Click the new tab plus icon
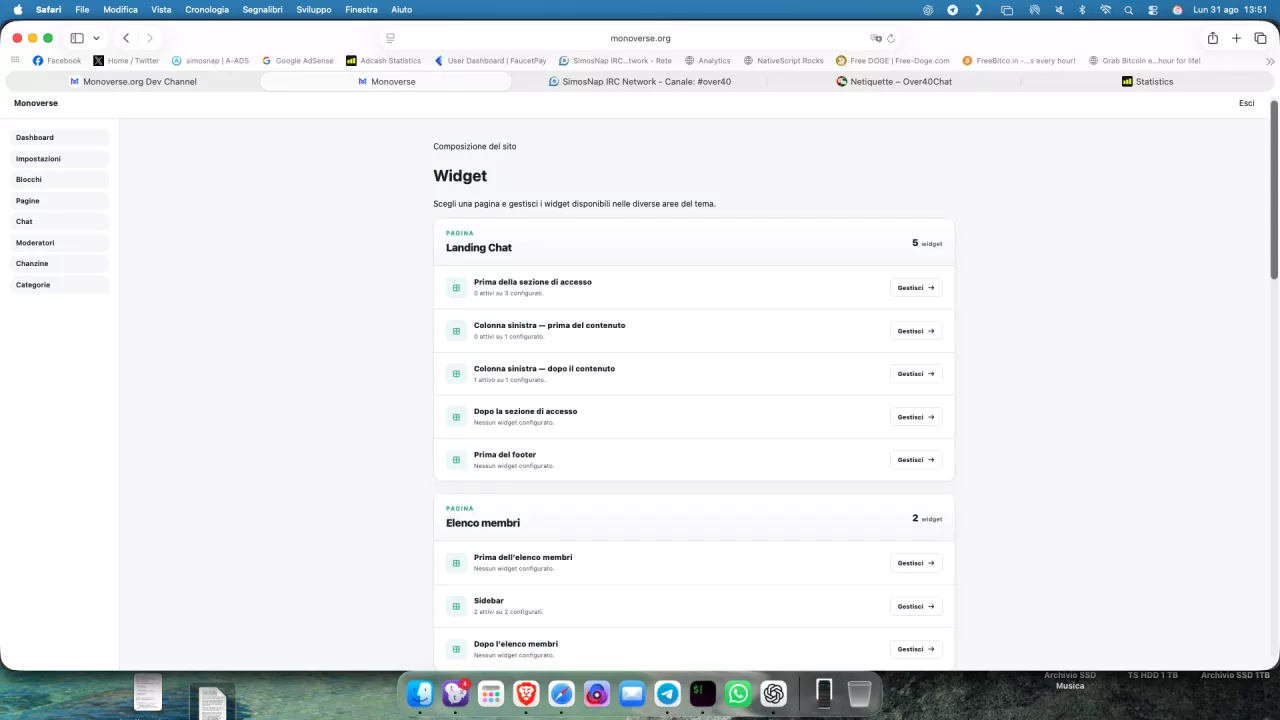 pyautogui.click(x=1237, y=38)
